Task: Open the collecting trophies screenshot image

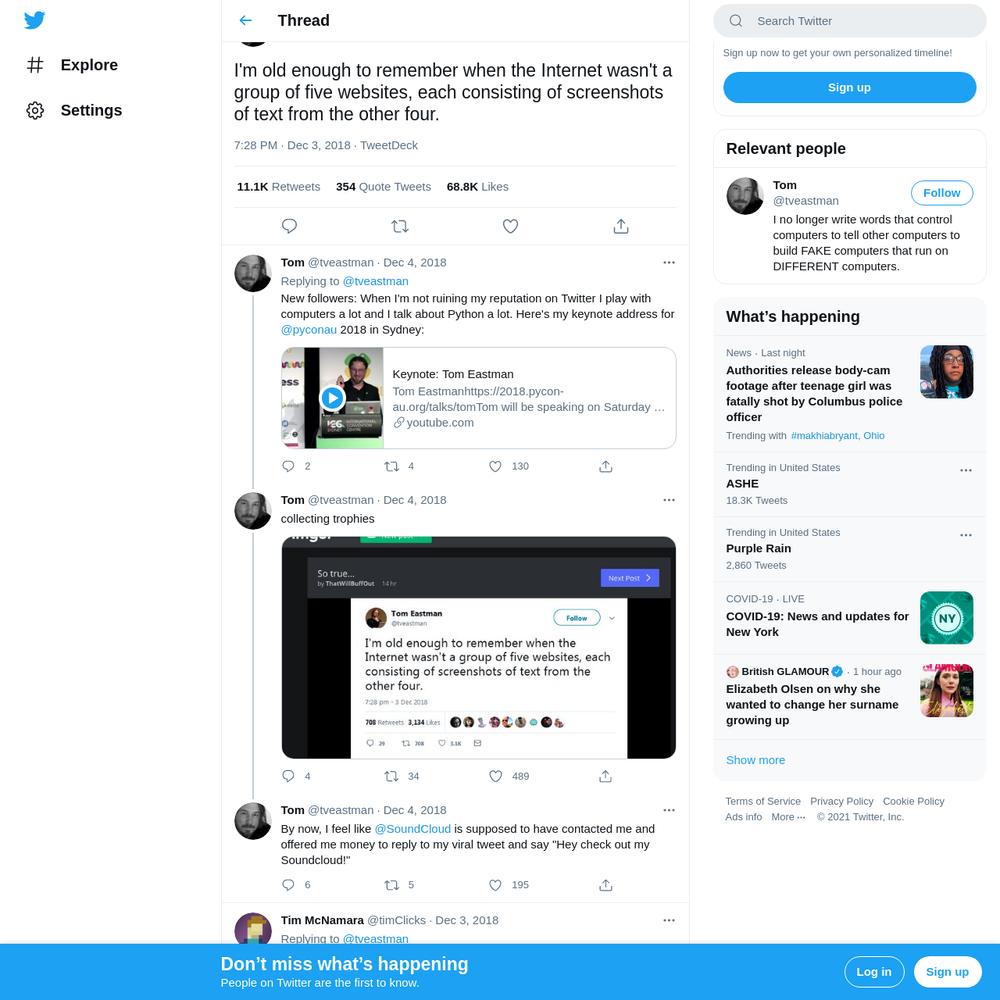Action: [478, 647]
